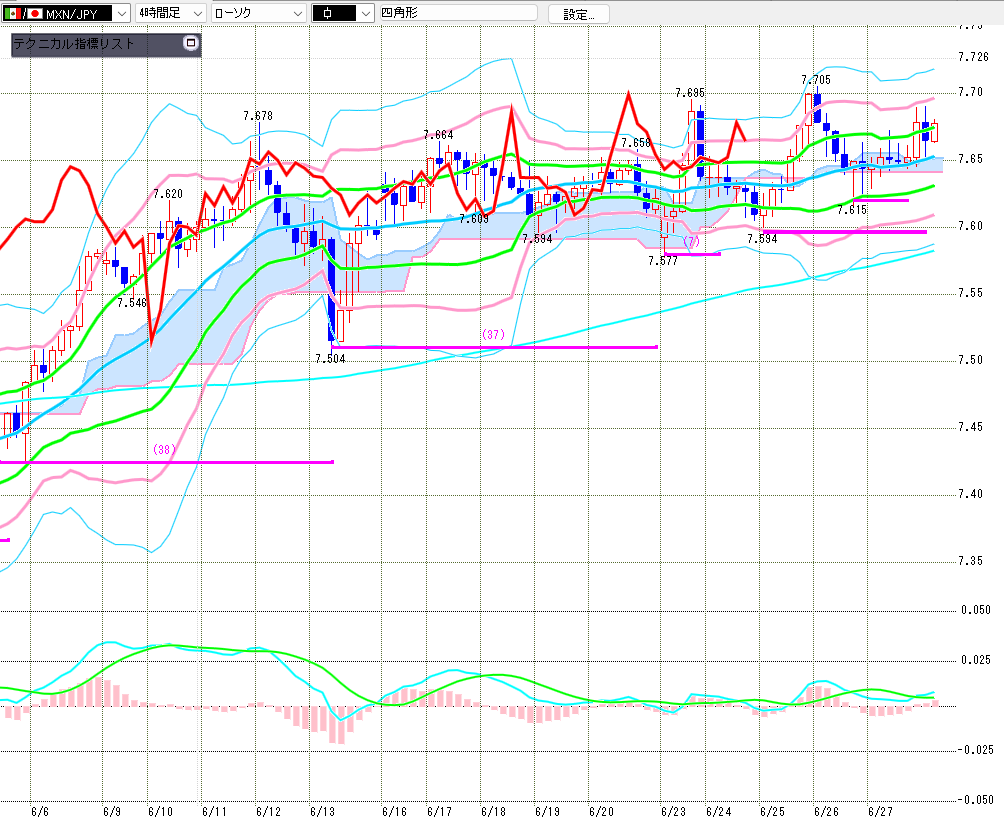The image size is (1004, 821).
Task: Click the 7.35 price axis value
Action: tap(971, 561)
